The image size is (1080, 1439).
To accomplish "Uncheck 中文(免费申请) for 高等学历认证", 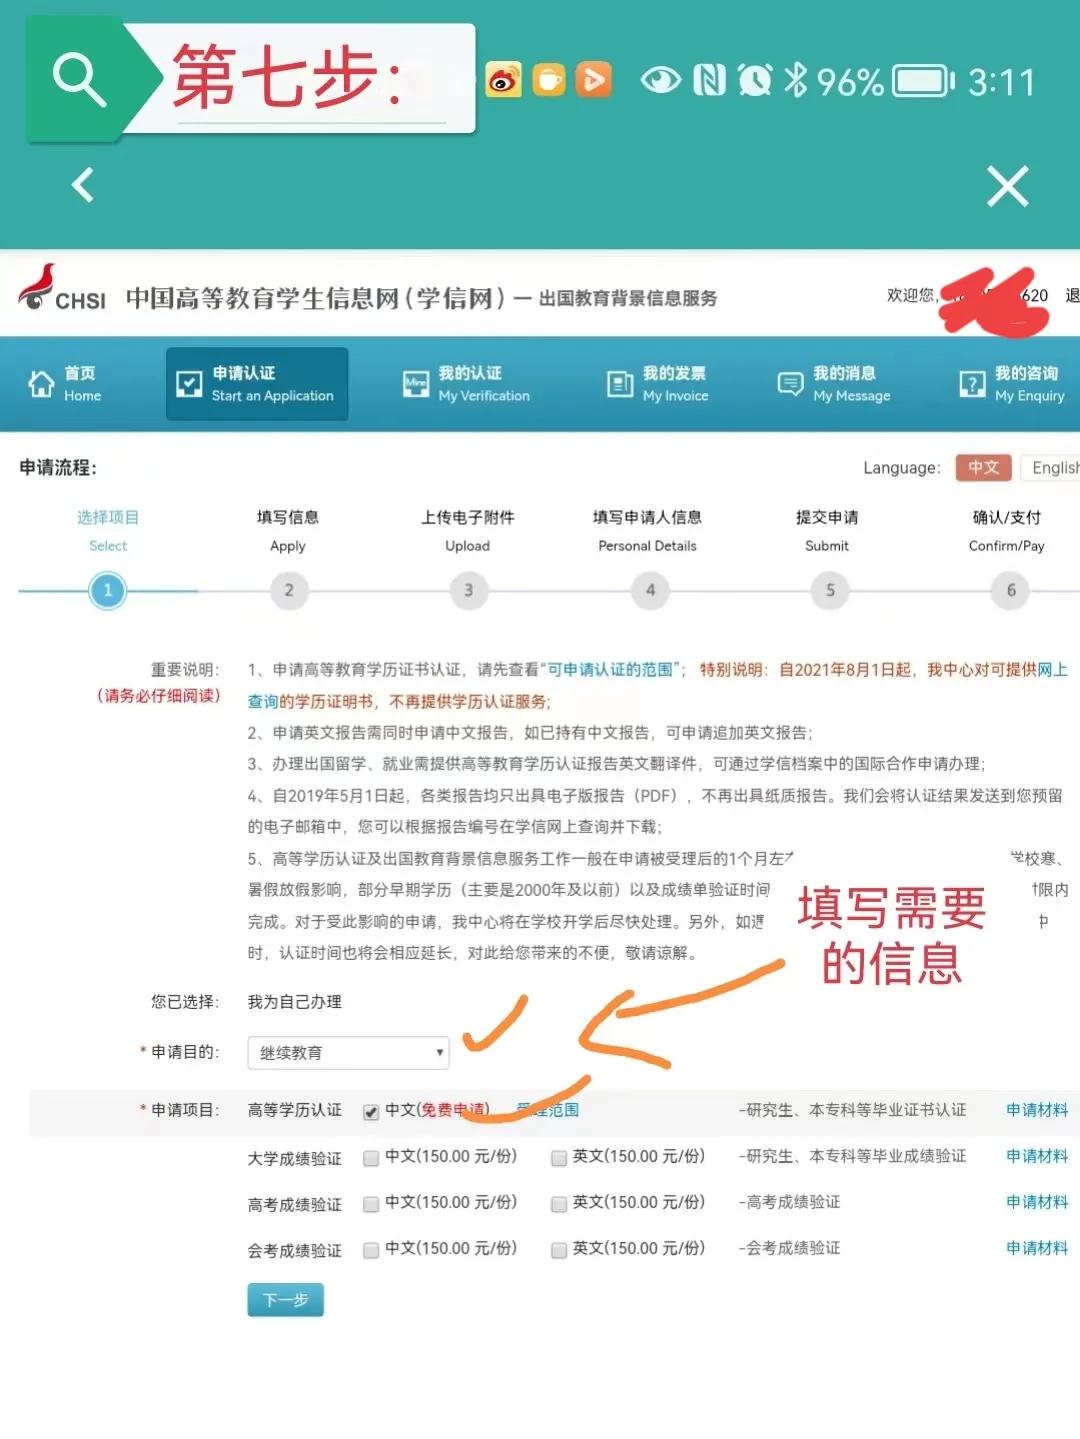I will point(371,1111).
